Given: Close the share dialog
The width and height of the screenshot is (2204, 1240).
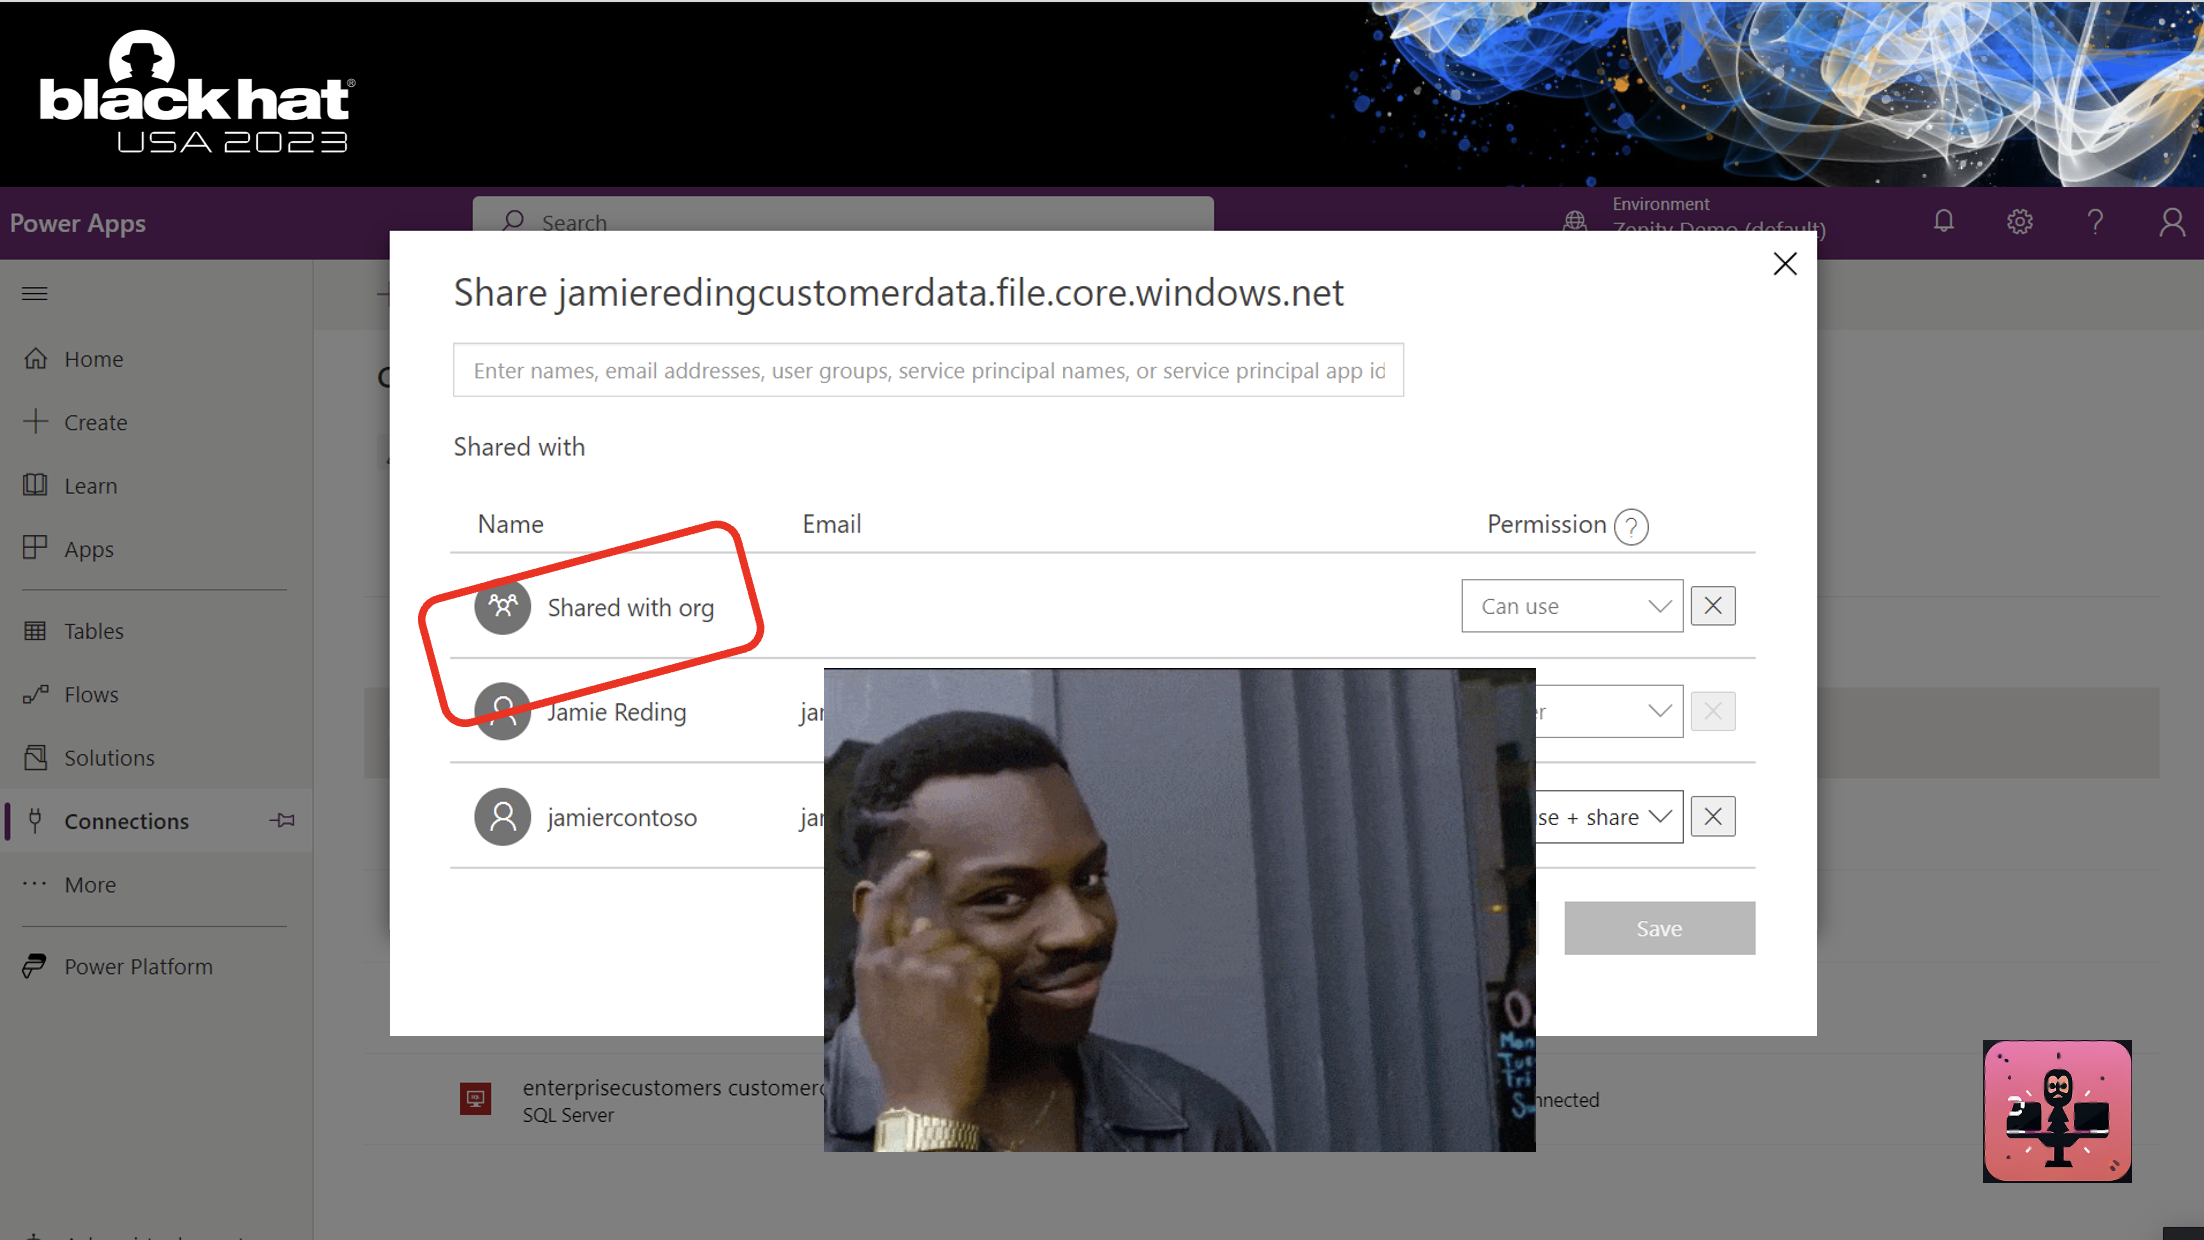Looking at the screenshot, I should [x=1783, y=263].
